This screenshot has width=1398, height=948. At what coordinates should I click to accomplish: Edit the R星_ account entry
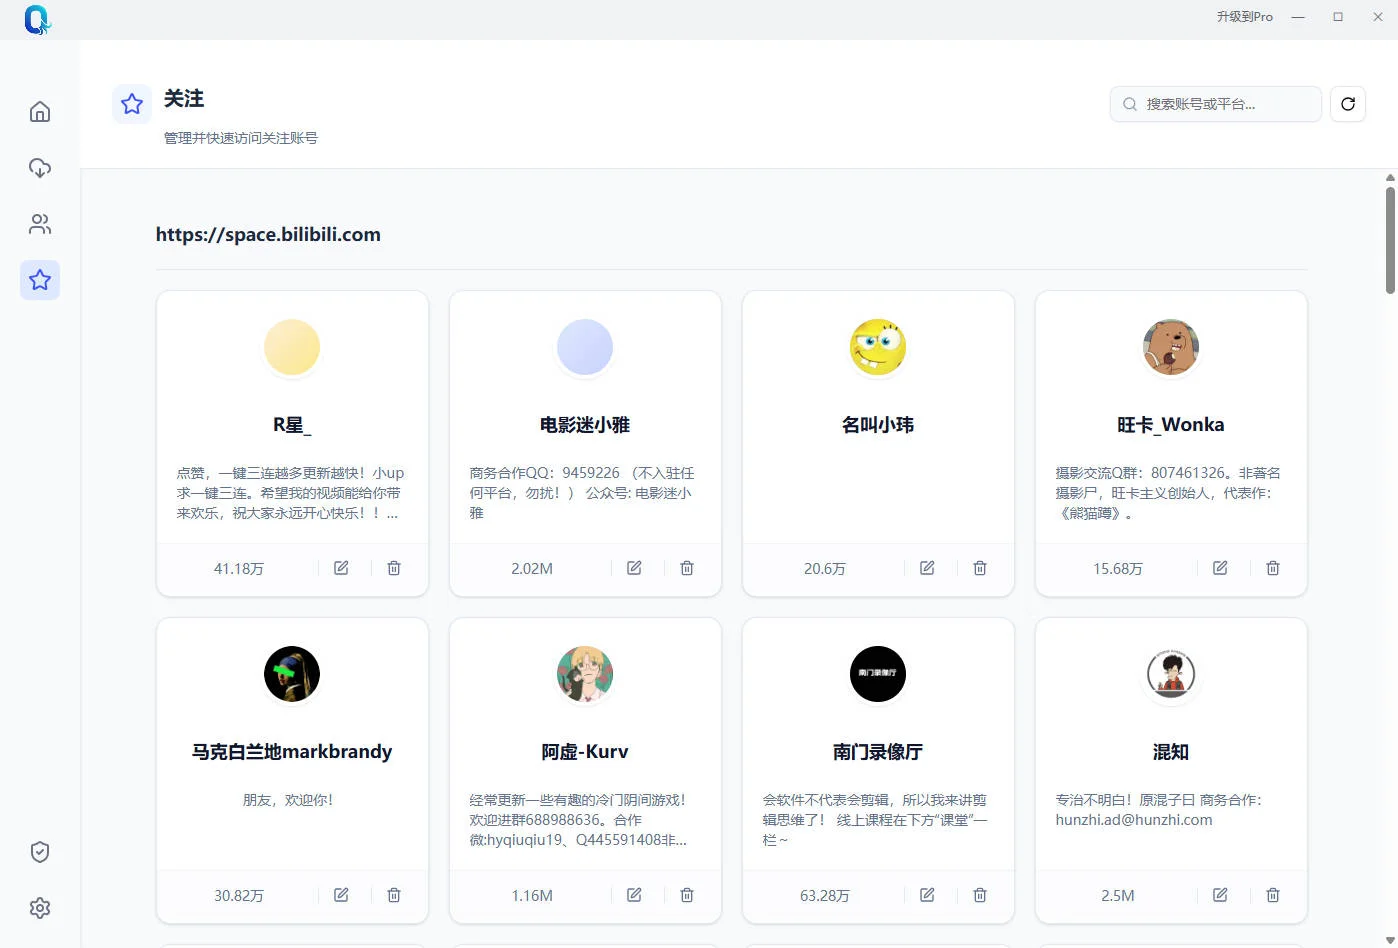pos(340,567)
